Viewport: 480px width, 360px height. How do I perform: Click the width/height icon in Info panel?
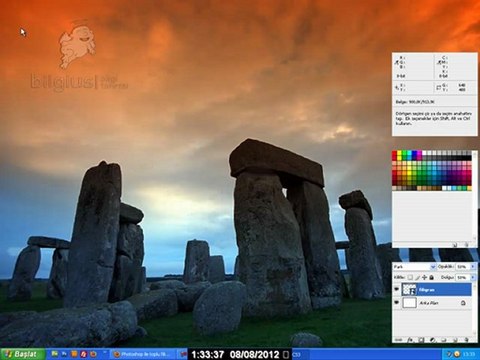(438, 87)
